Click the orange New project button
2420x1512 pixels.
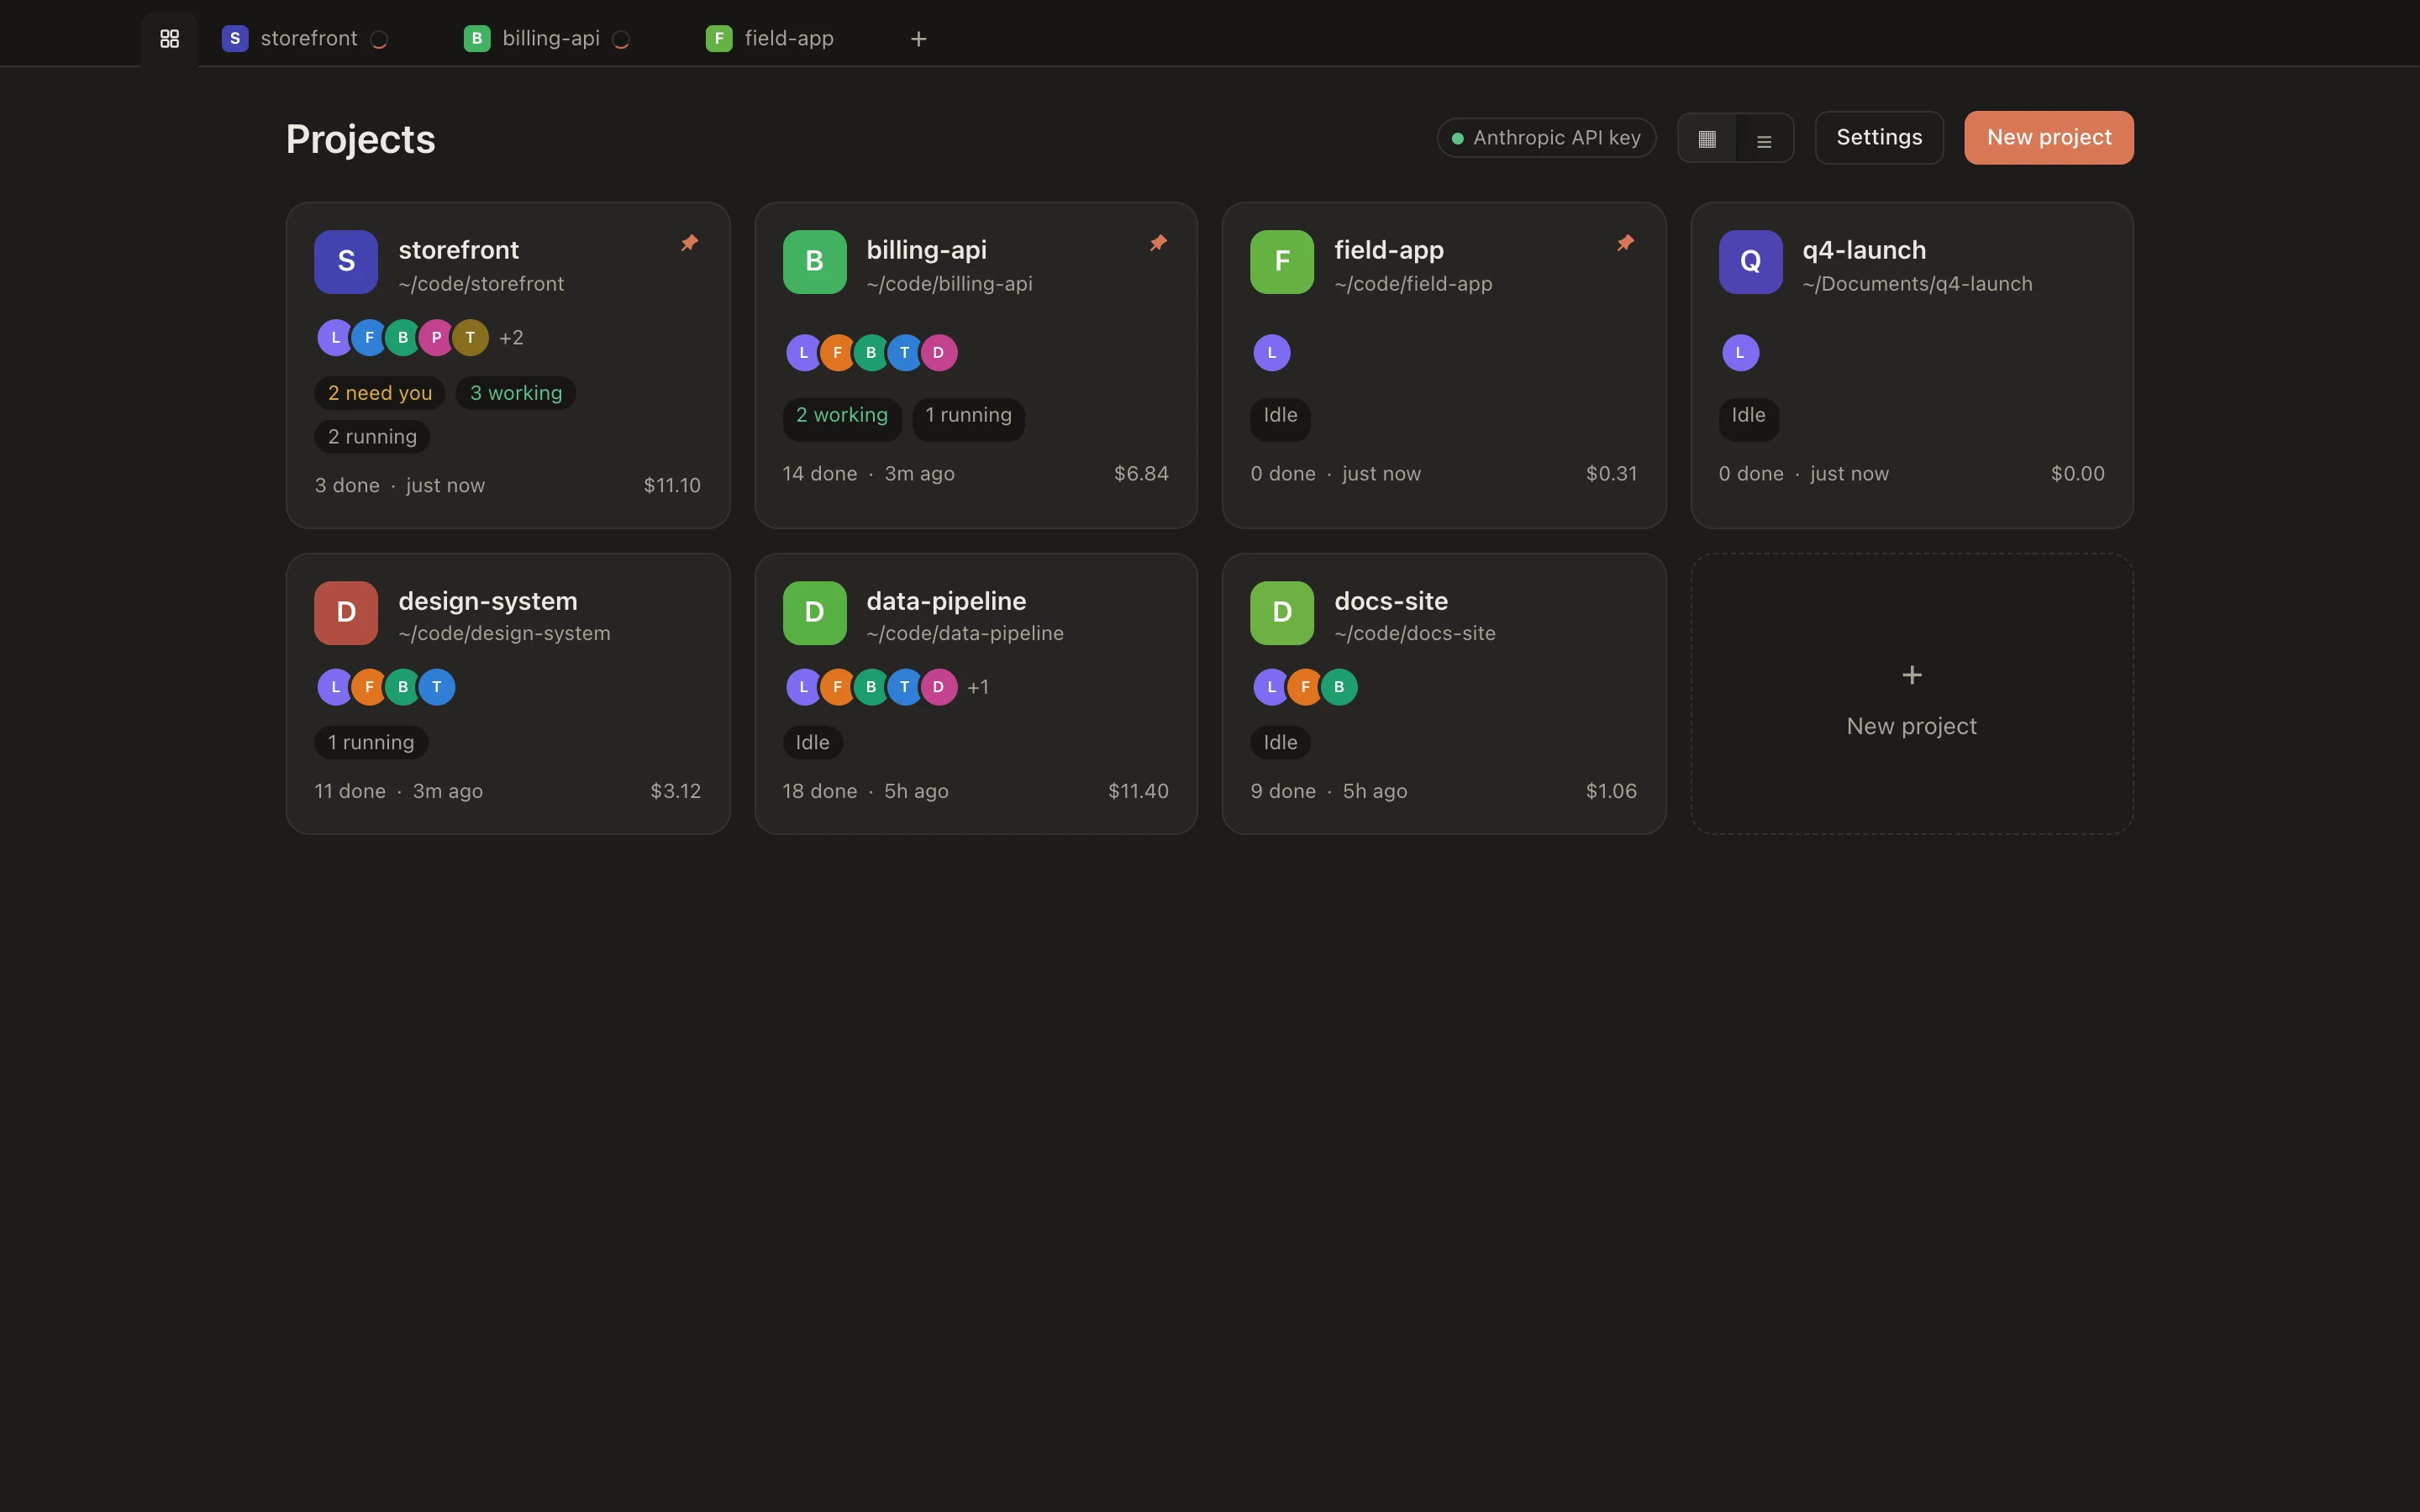[x=2048, y=138]
